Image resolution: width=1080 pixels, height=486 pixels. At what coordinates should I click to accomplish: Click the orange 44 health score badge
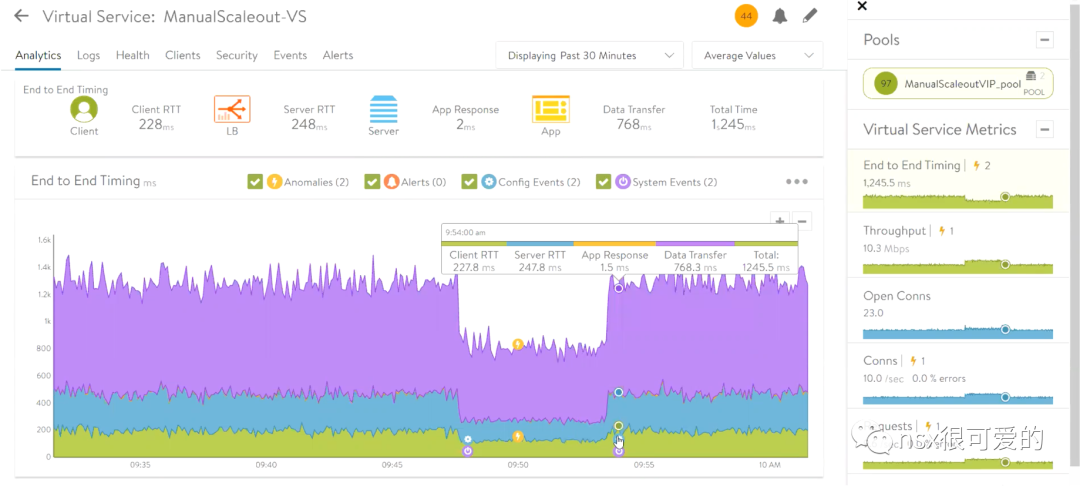746,16
